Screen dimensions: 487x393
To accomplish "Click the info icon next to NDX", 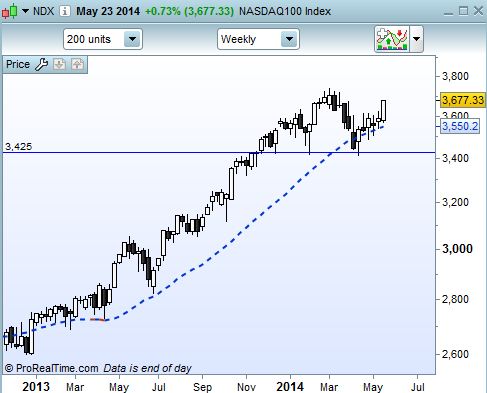I will pos(65,11).
